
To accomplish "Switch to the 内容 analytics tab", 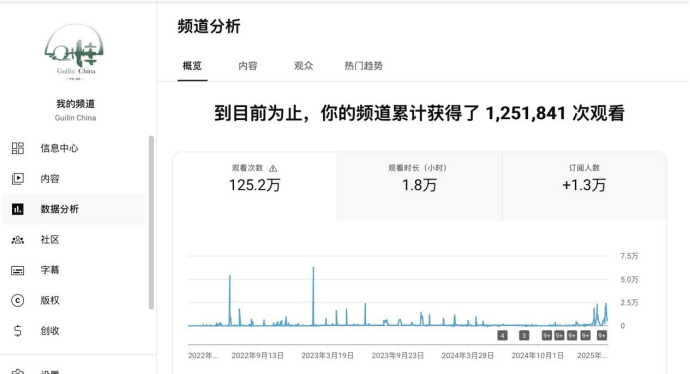I will 248,66.
